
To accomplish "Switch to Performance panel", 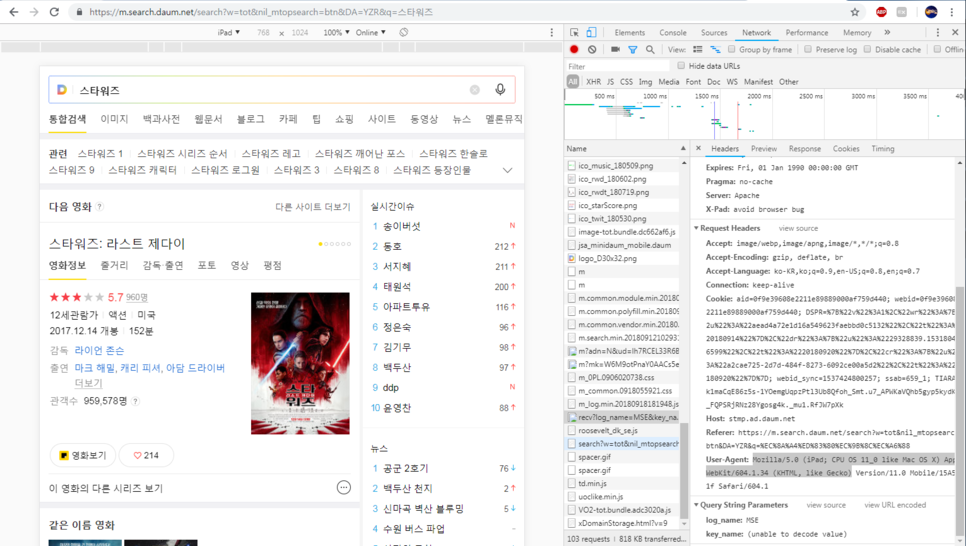I will pyautogui.click(x=806, y=33).
